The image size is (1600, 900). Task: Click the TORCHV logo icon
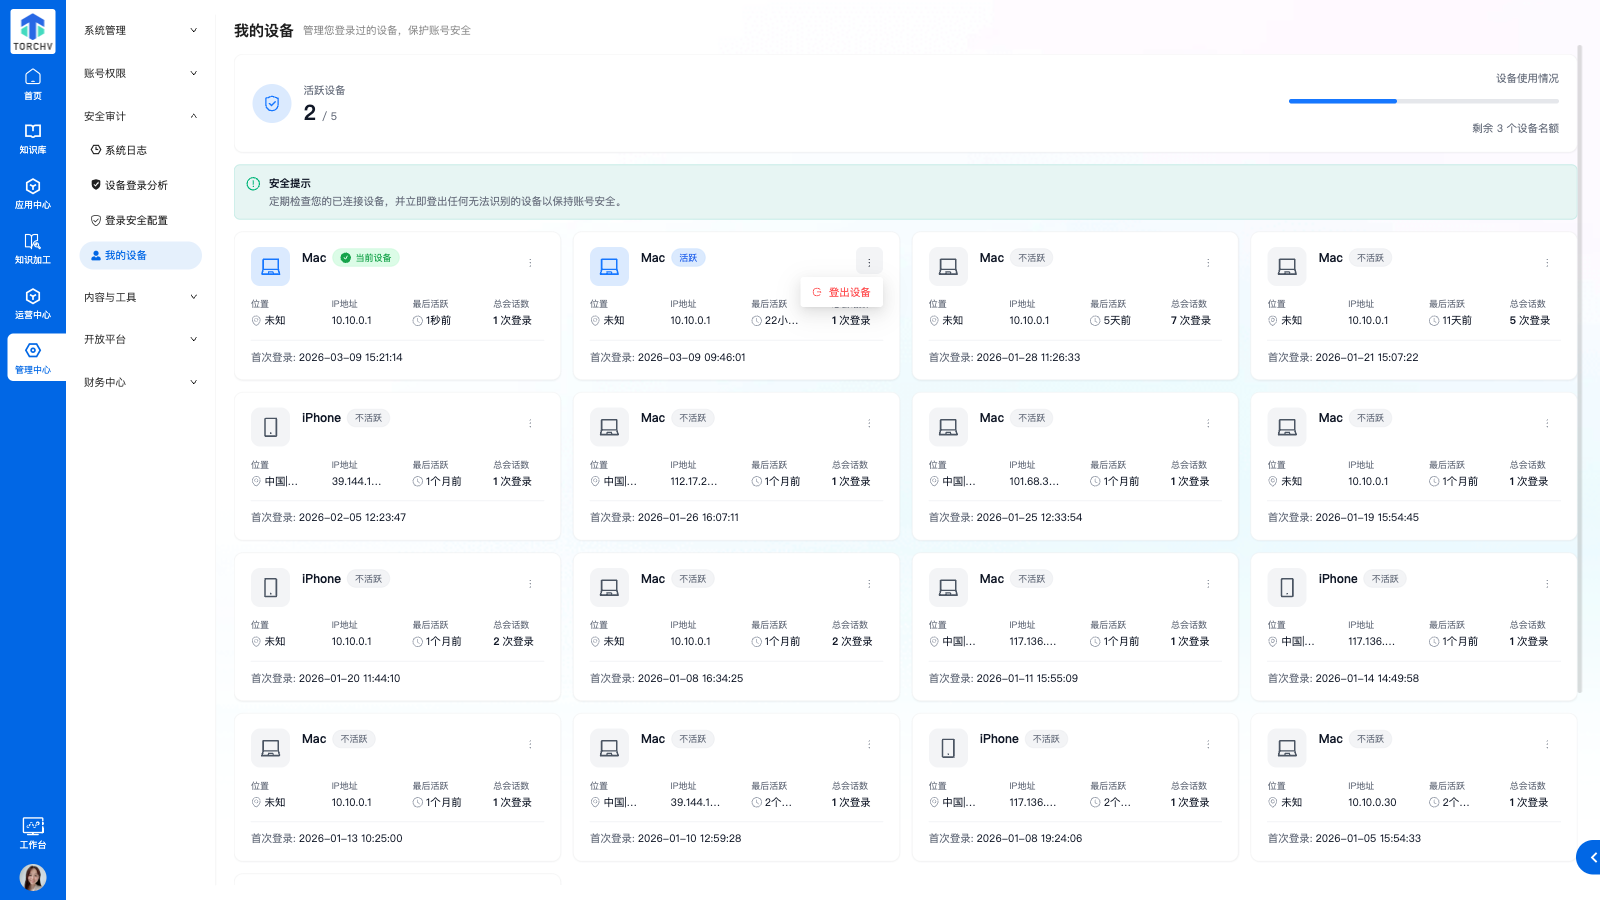pyautogui.click(x=33, y=31)
